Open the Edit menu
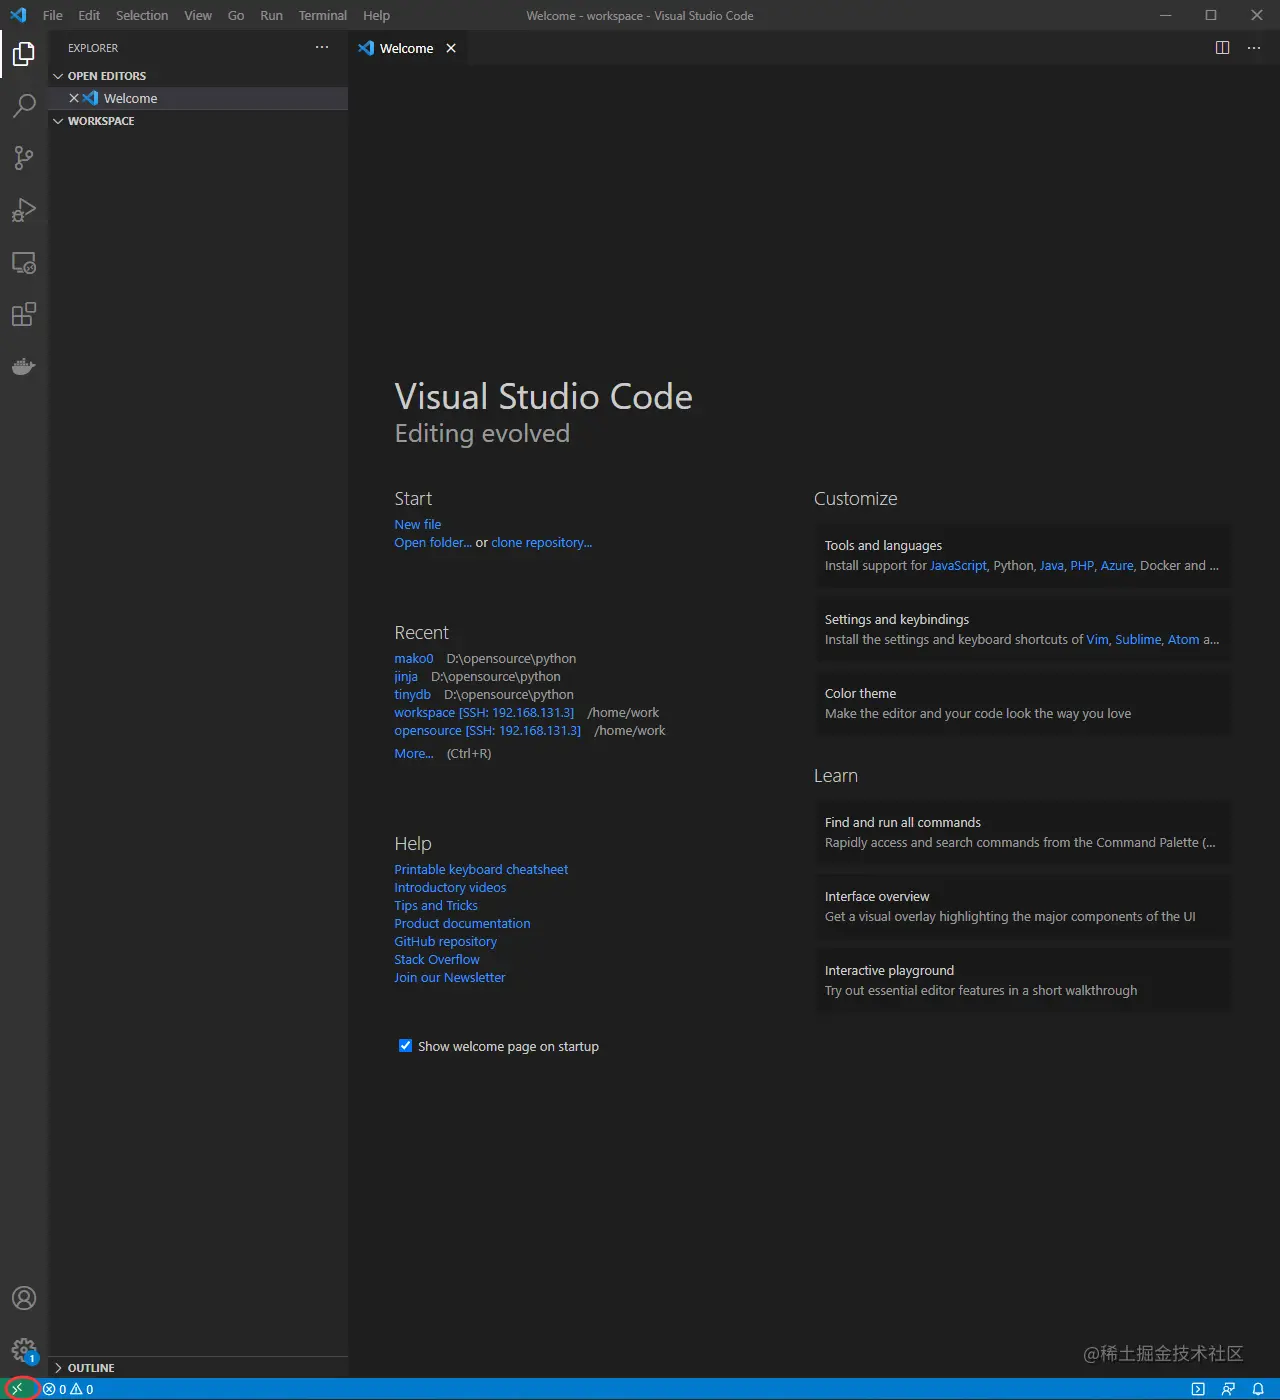This screenshot has height=1400, width=1280. (89, 15)
